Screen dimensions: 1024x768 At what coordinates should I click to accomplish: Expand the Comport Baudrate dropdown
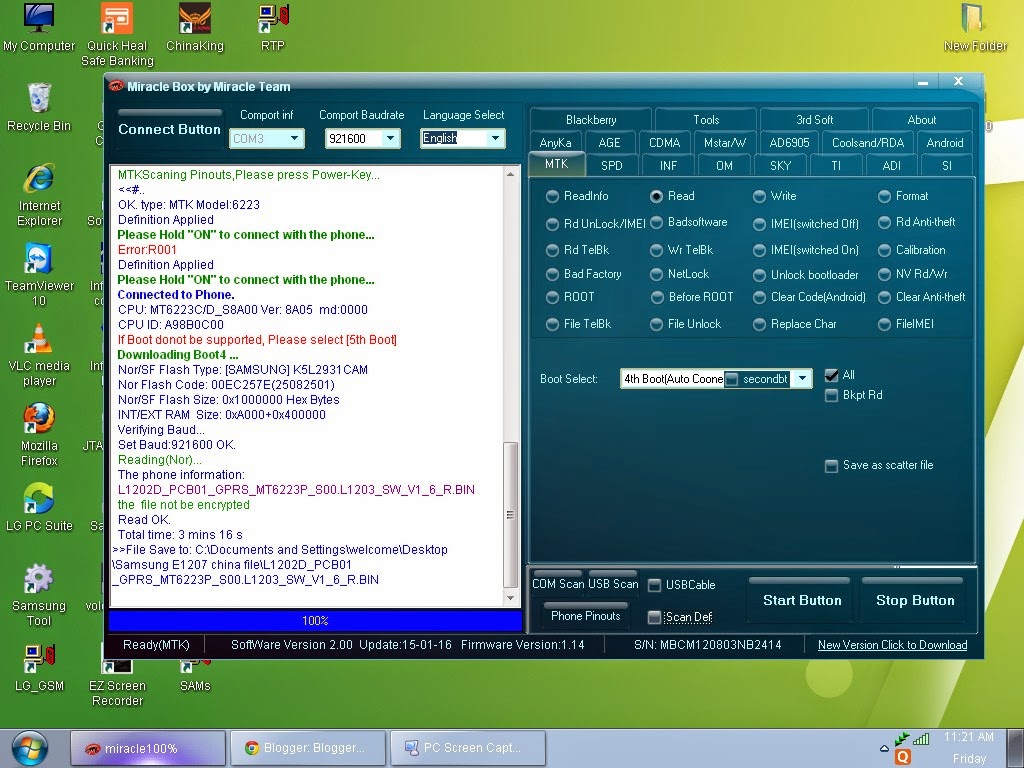(x=390, y=138)
